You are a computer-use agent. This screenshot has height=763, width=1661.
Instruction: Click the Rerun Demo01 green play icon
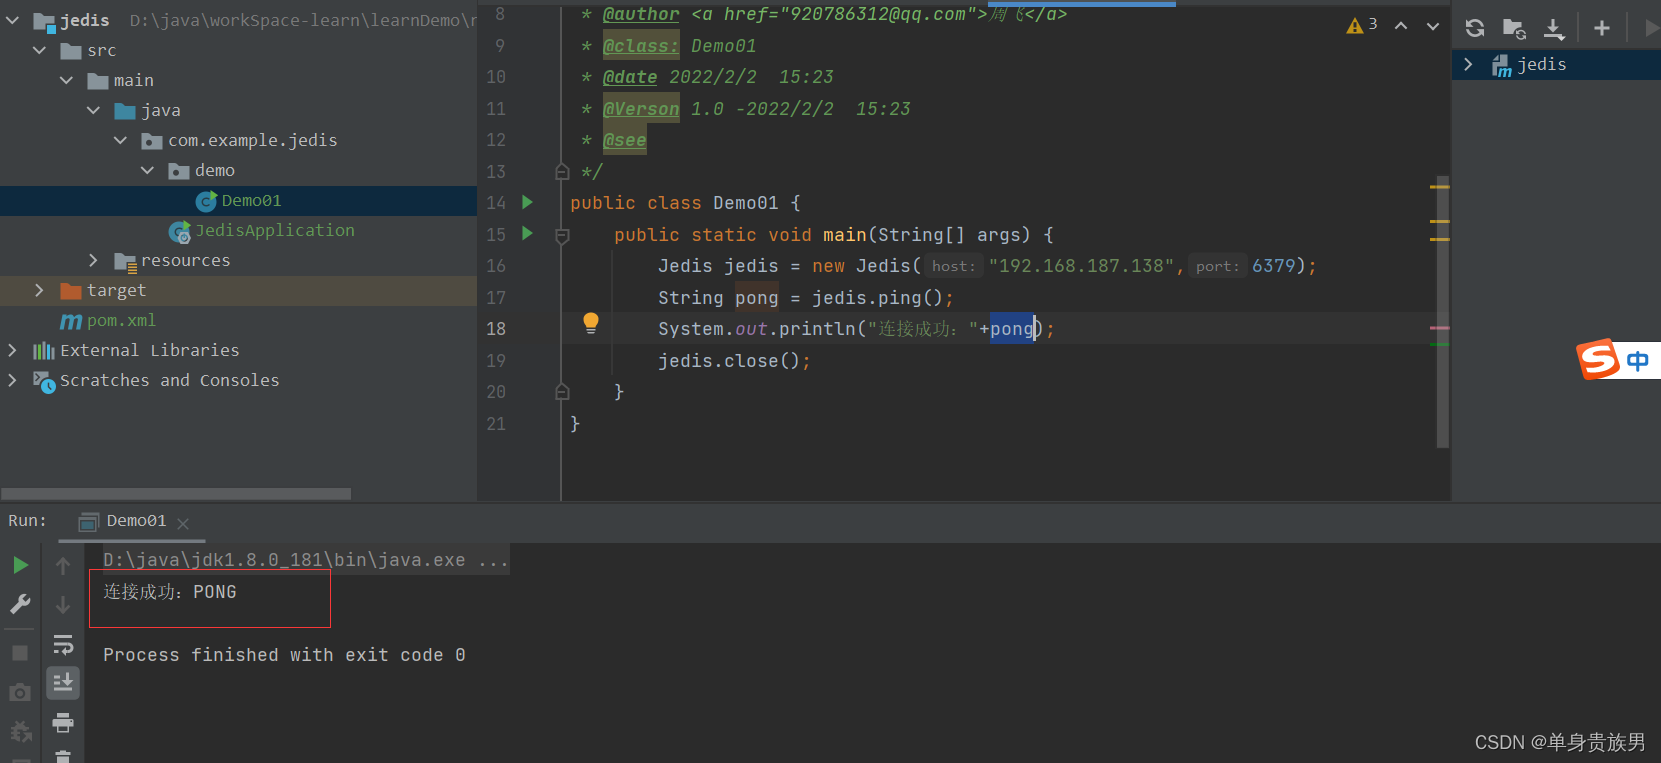(x=20, y=565)
